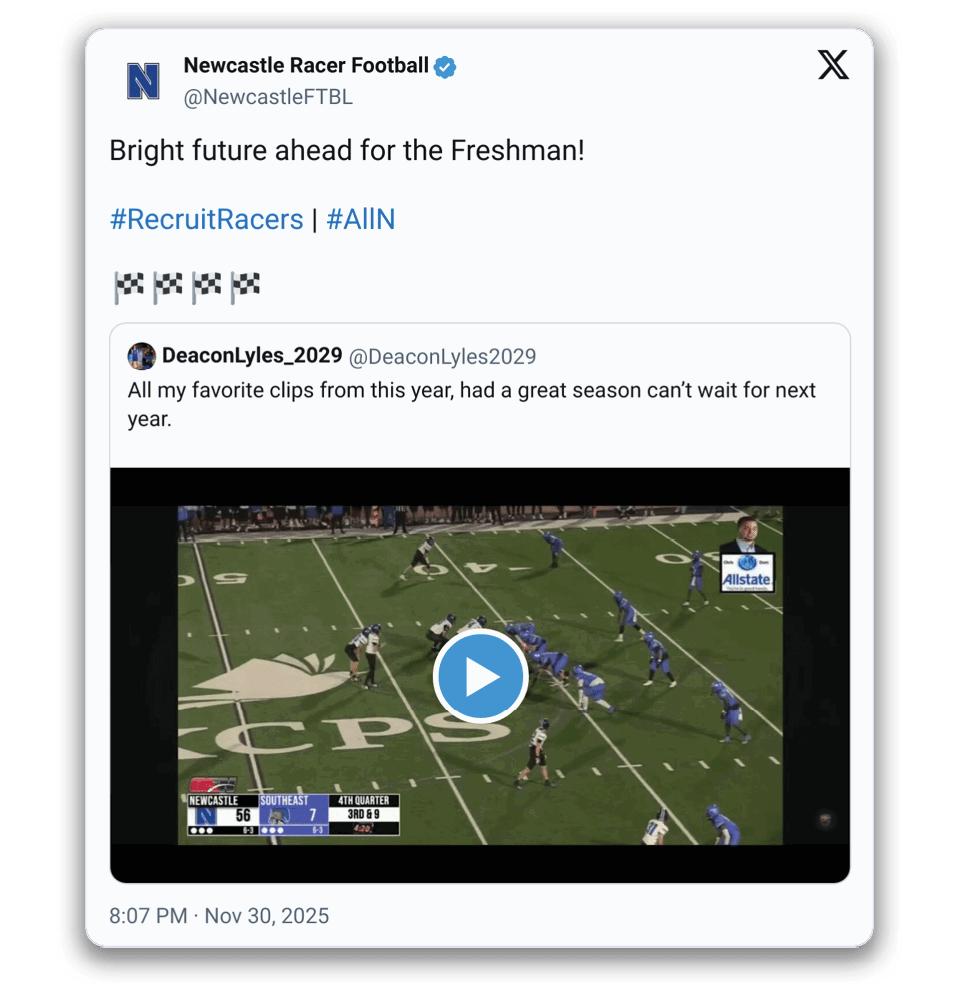Click the @NewcastleFTBL handle
This screenshot has width=959, height=991.
(x=268, y=97)
